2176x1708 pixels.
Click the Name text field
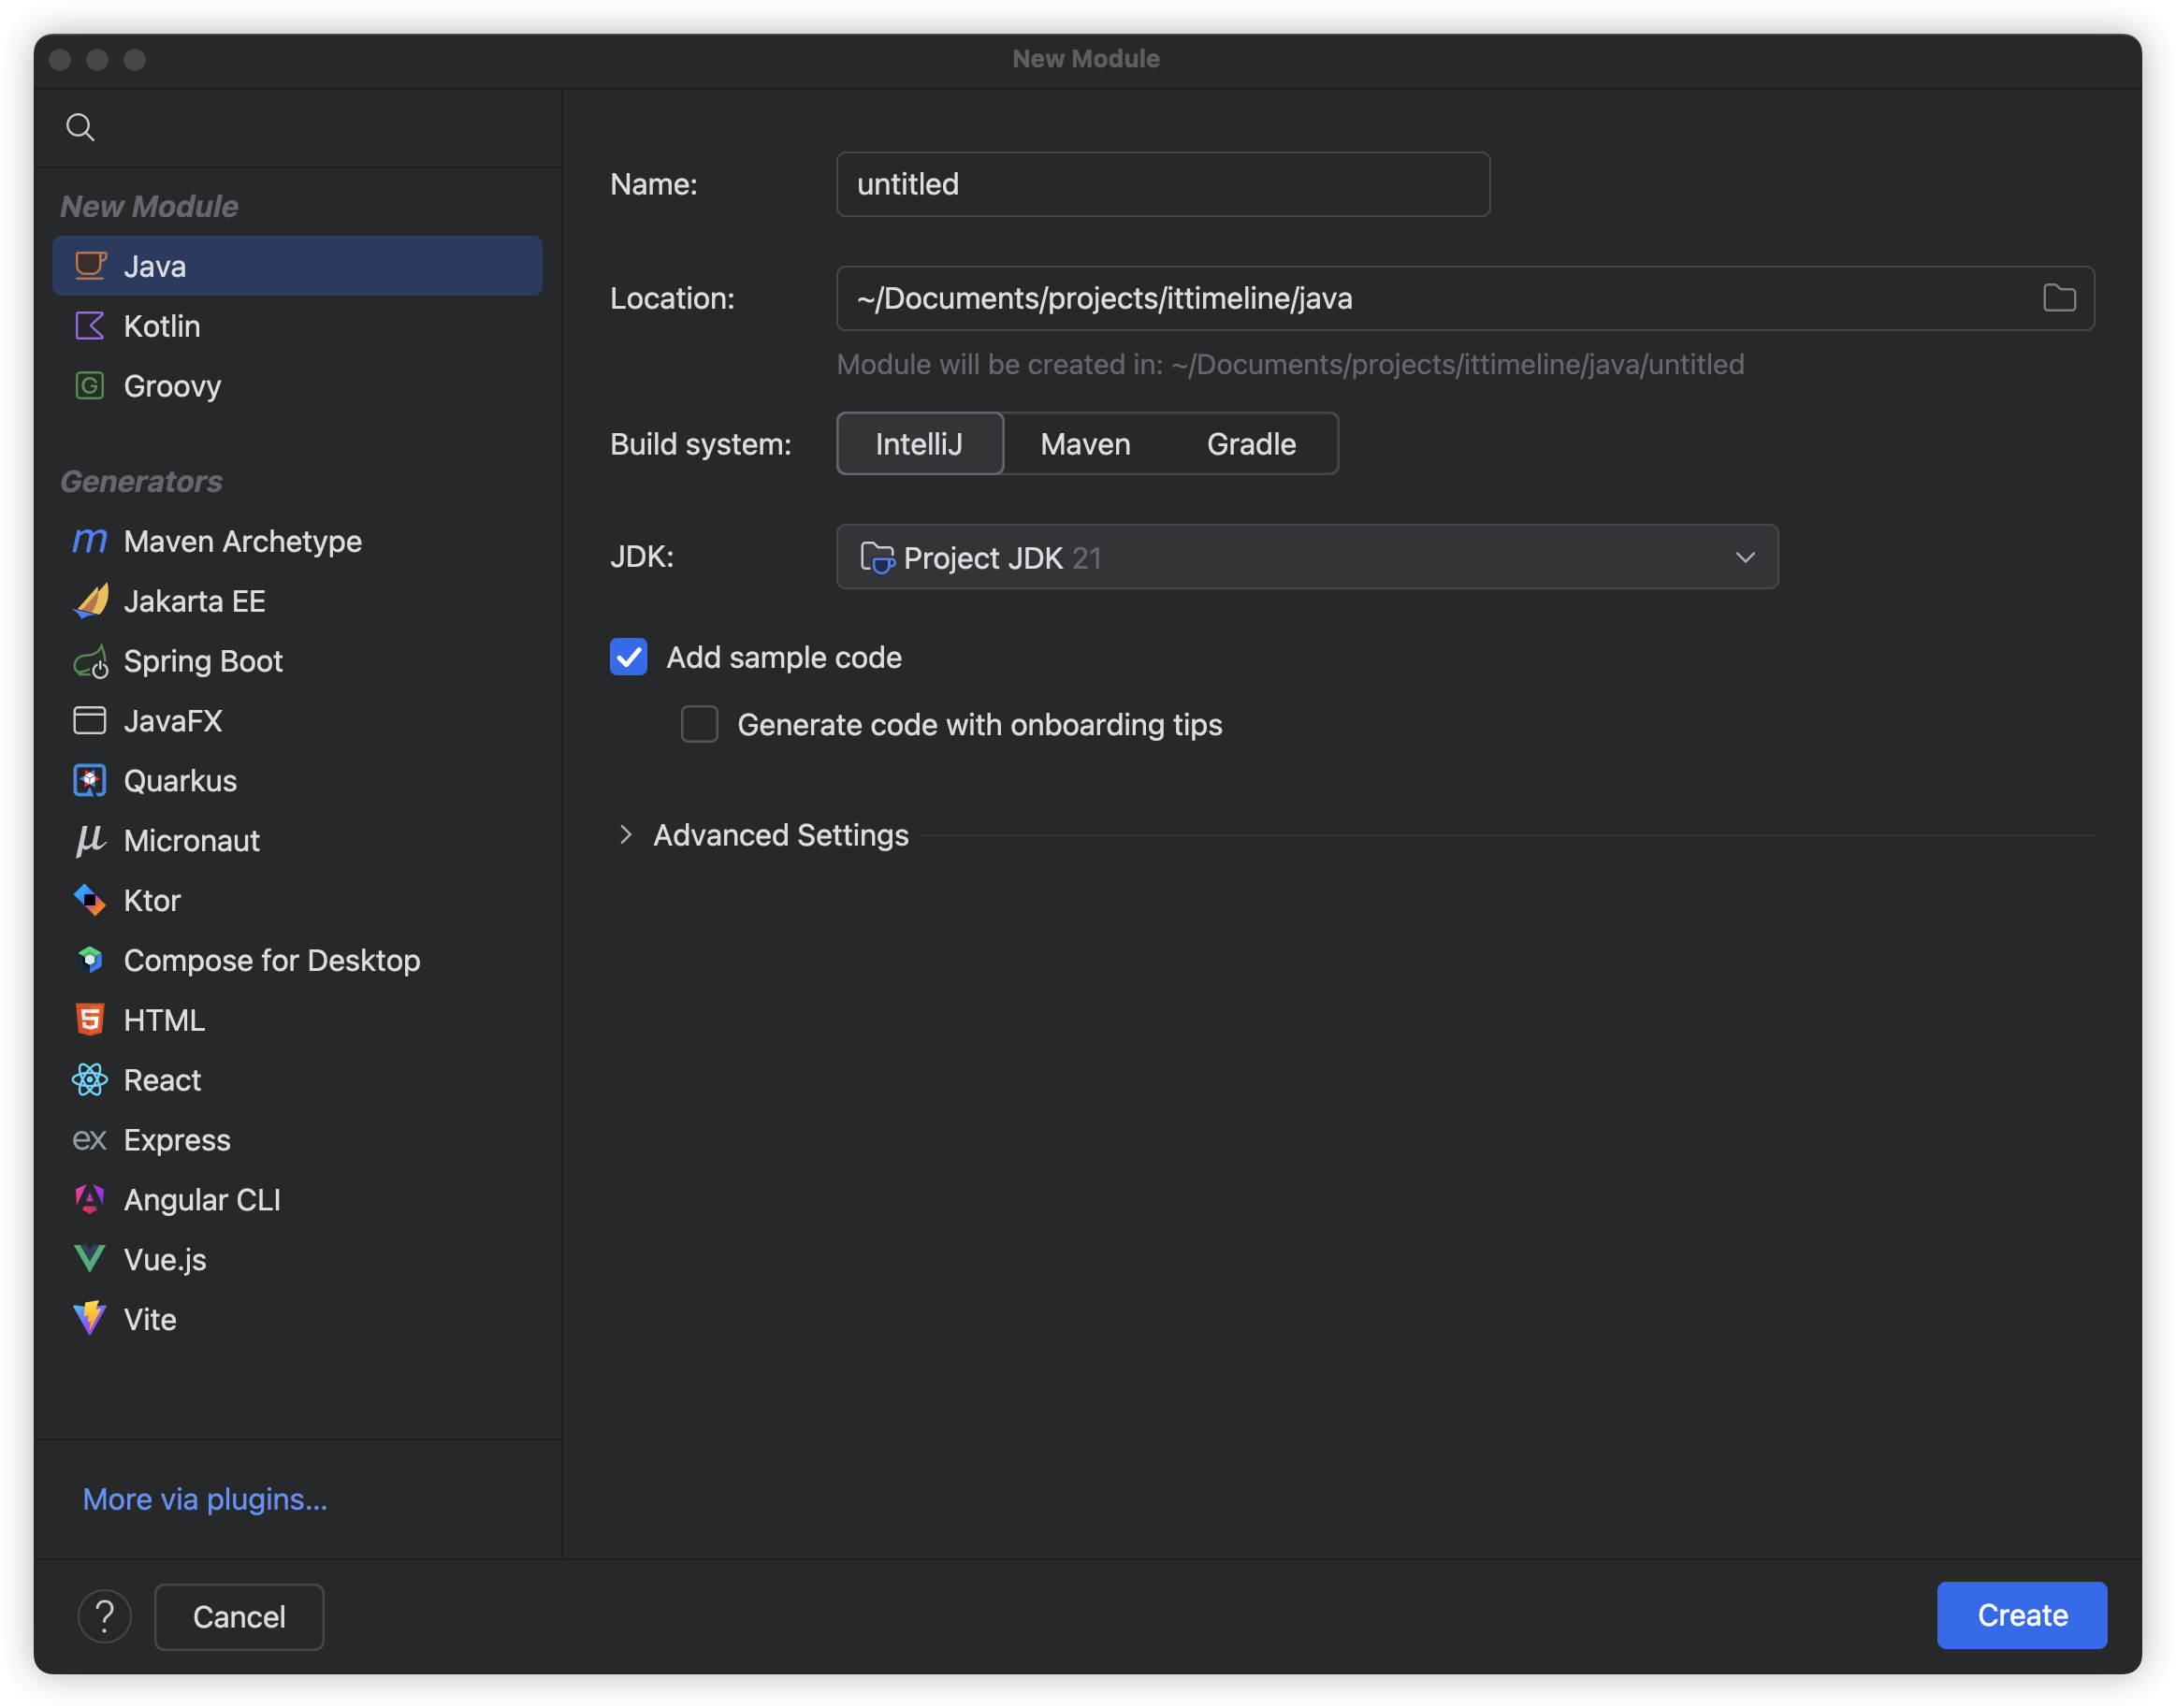1162,184
